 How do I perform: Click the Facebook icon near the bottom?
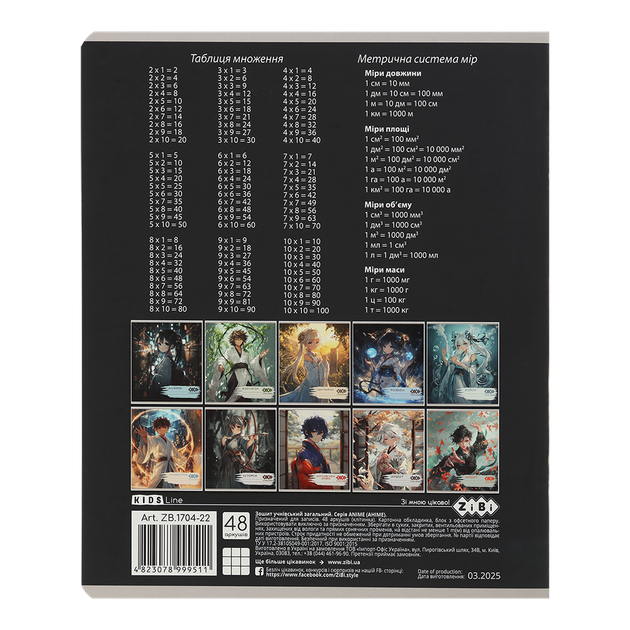pos(260,571)
